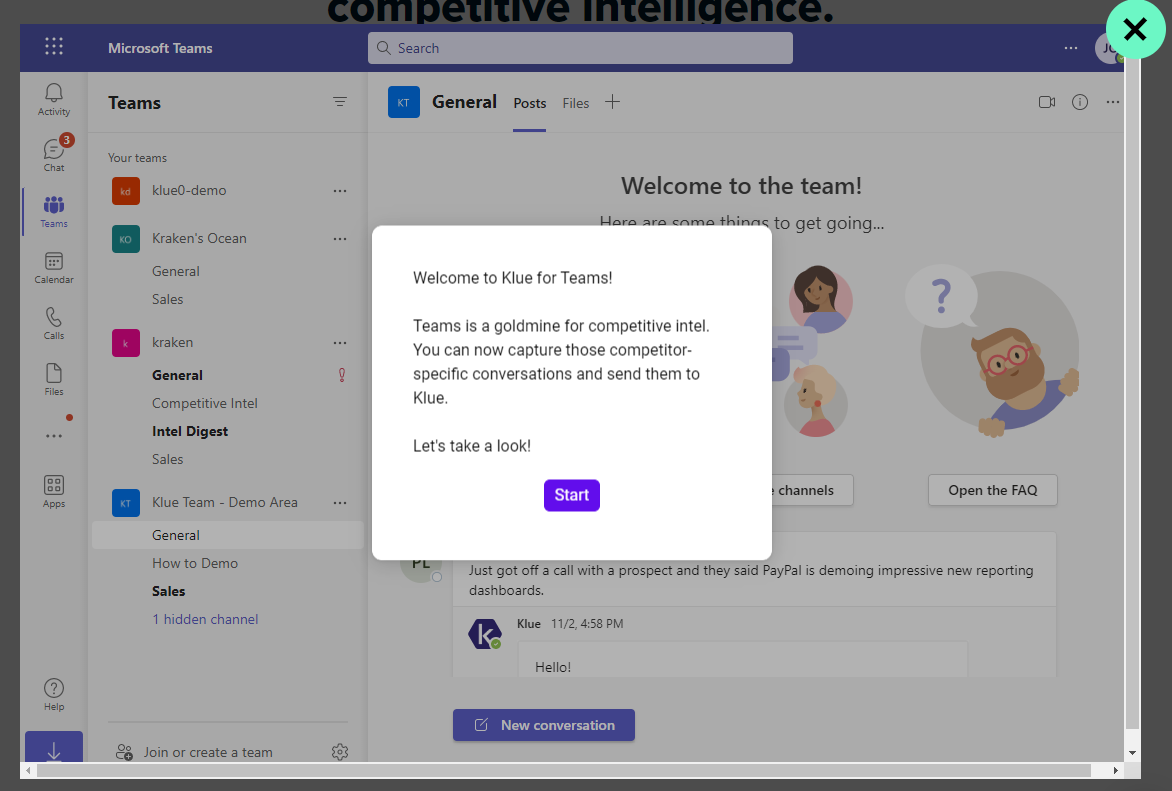Click the KT channel avatar in header
Image resolution: width=1172 pixels, height=791 pixels.
pyautogui.click(x=404, y=102)
